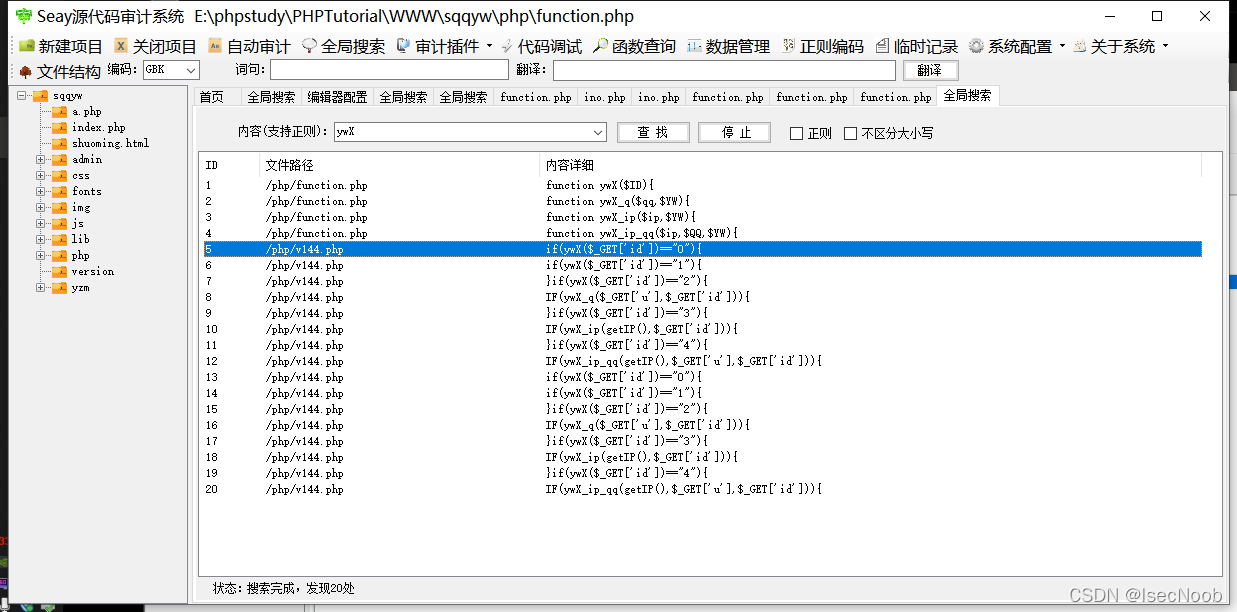
Task: Switch to the 编辑器配置 tab
Action: point(337,97)
